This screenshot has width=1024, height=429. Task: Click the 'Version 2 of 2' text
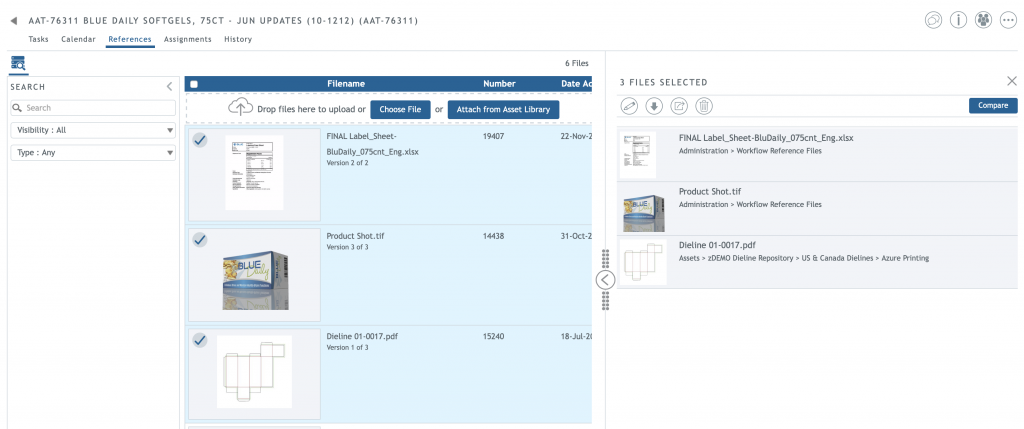click(x=347, y=163)
